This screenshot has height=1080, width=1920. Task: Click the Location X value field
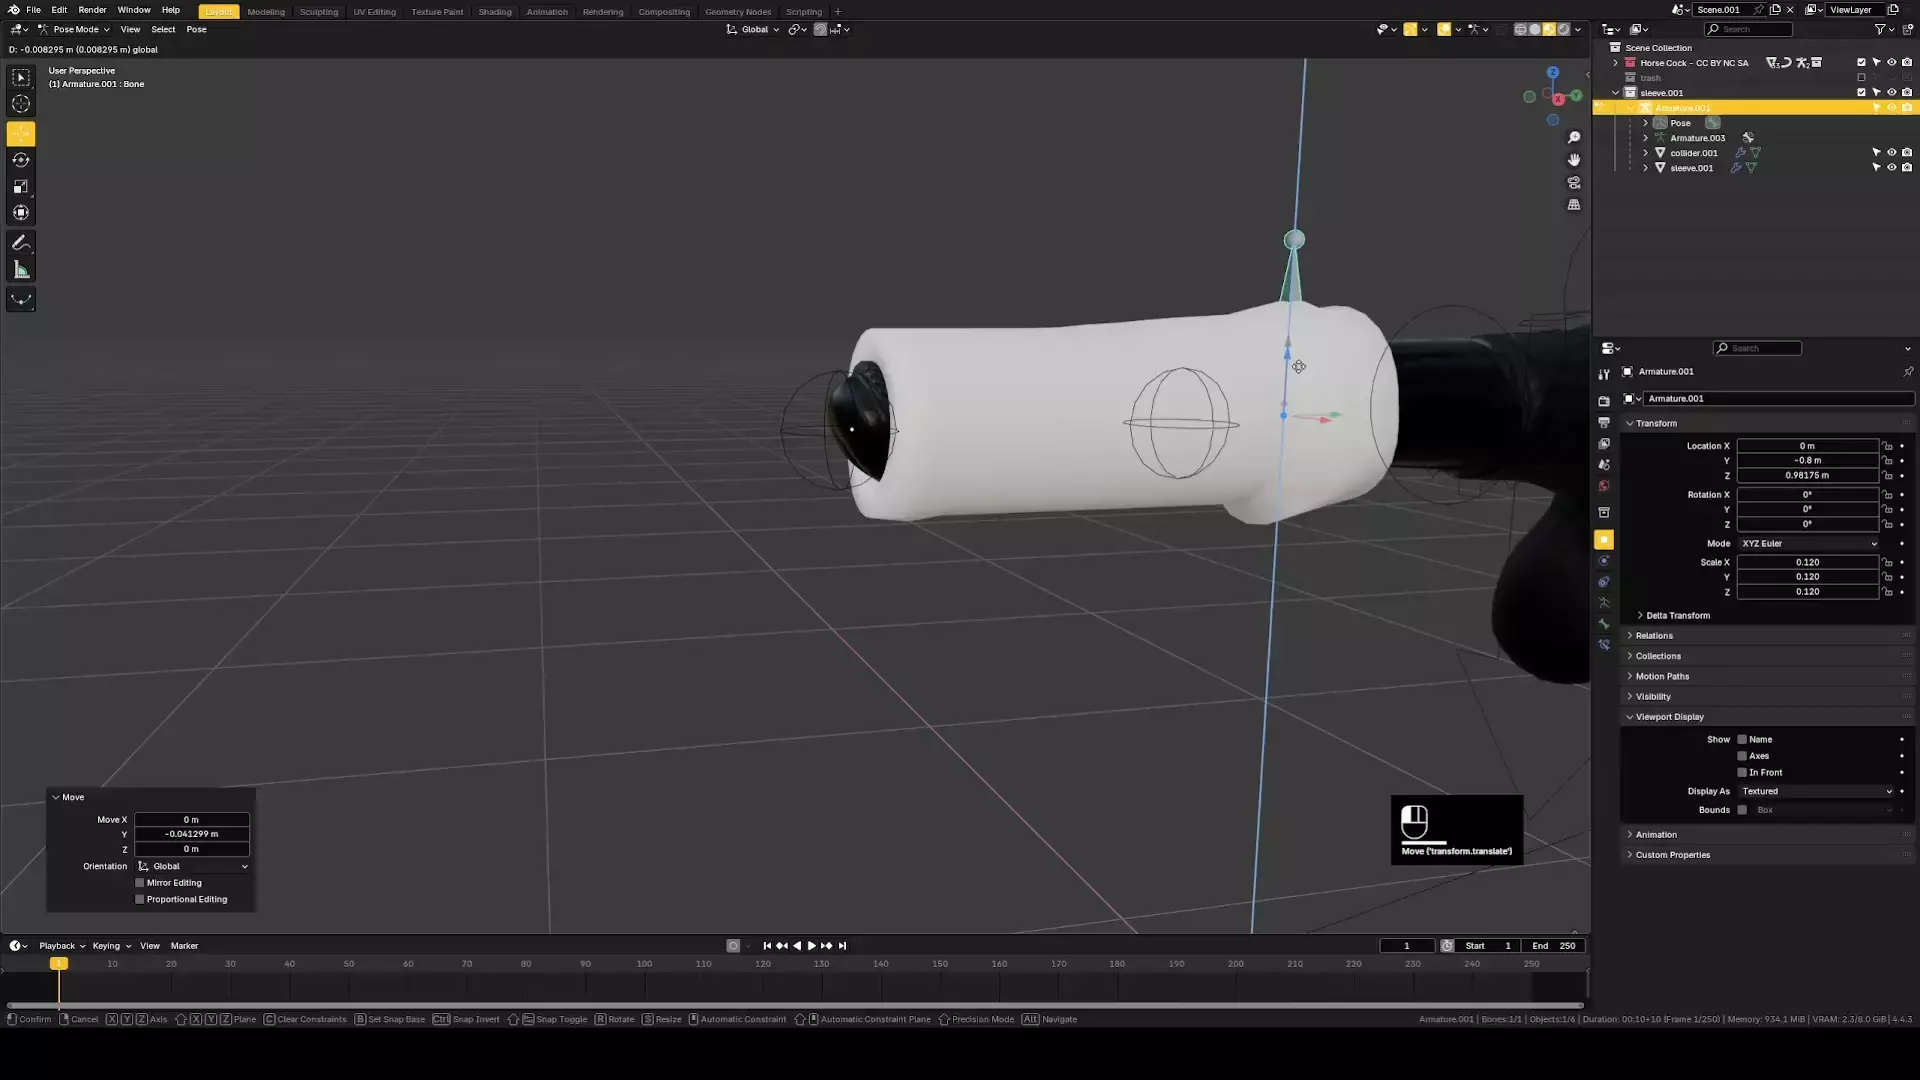click(1806, 446)
